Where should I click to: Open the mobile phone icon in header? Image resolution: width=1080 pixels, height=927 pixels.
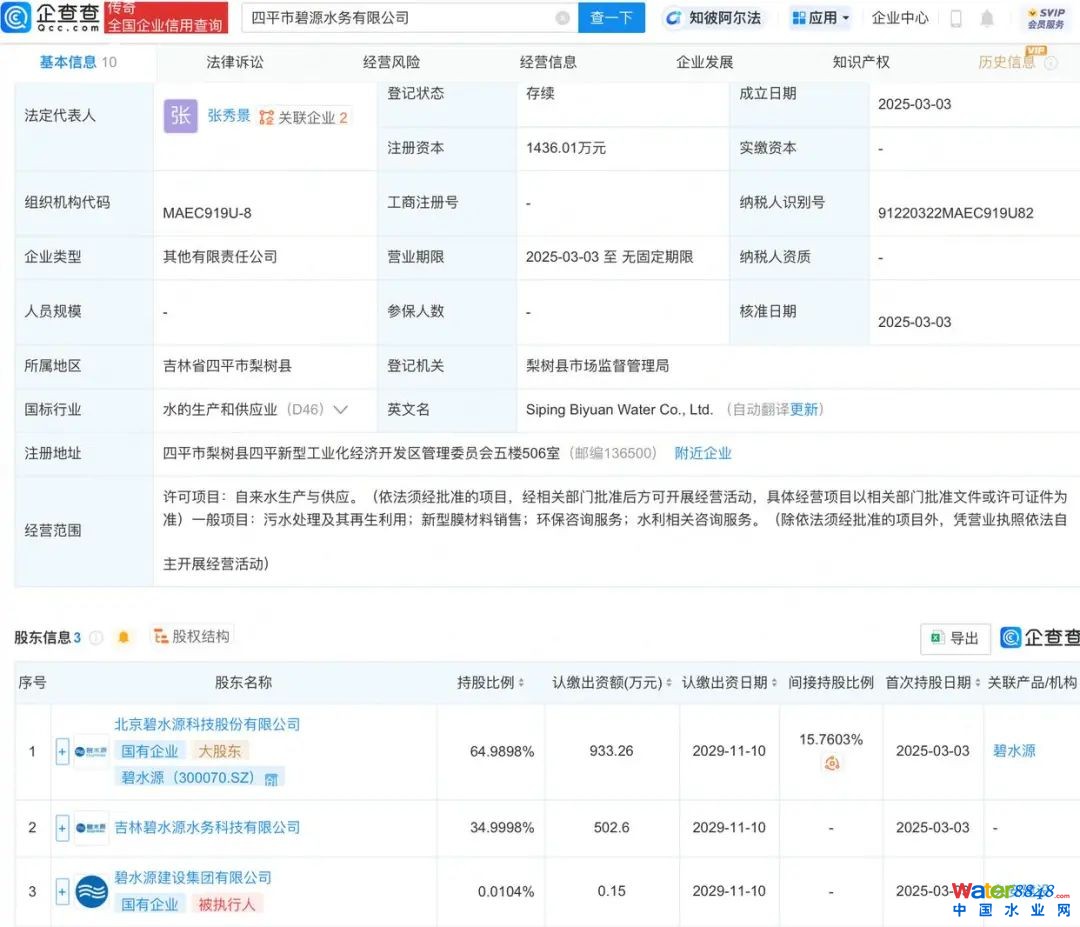956,18
